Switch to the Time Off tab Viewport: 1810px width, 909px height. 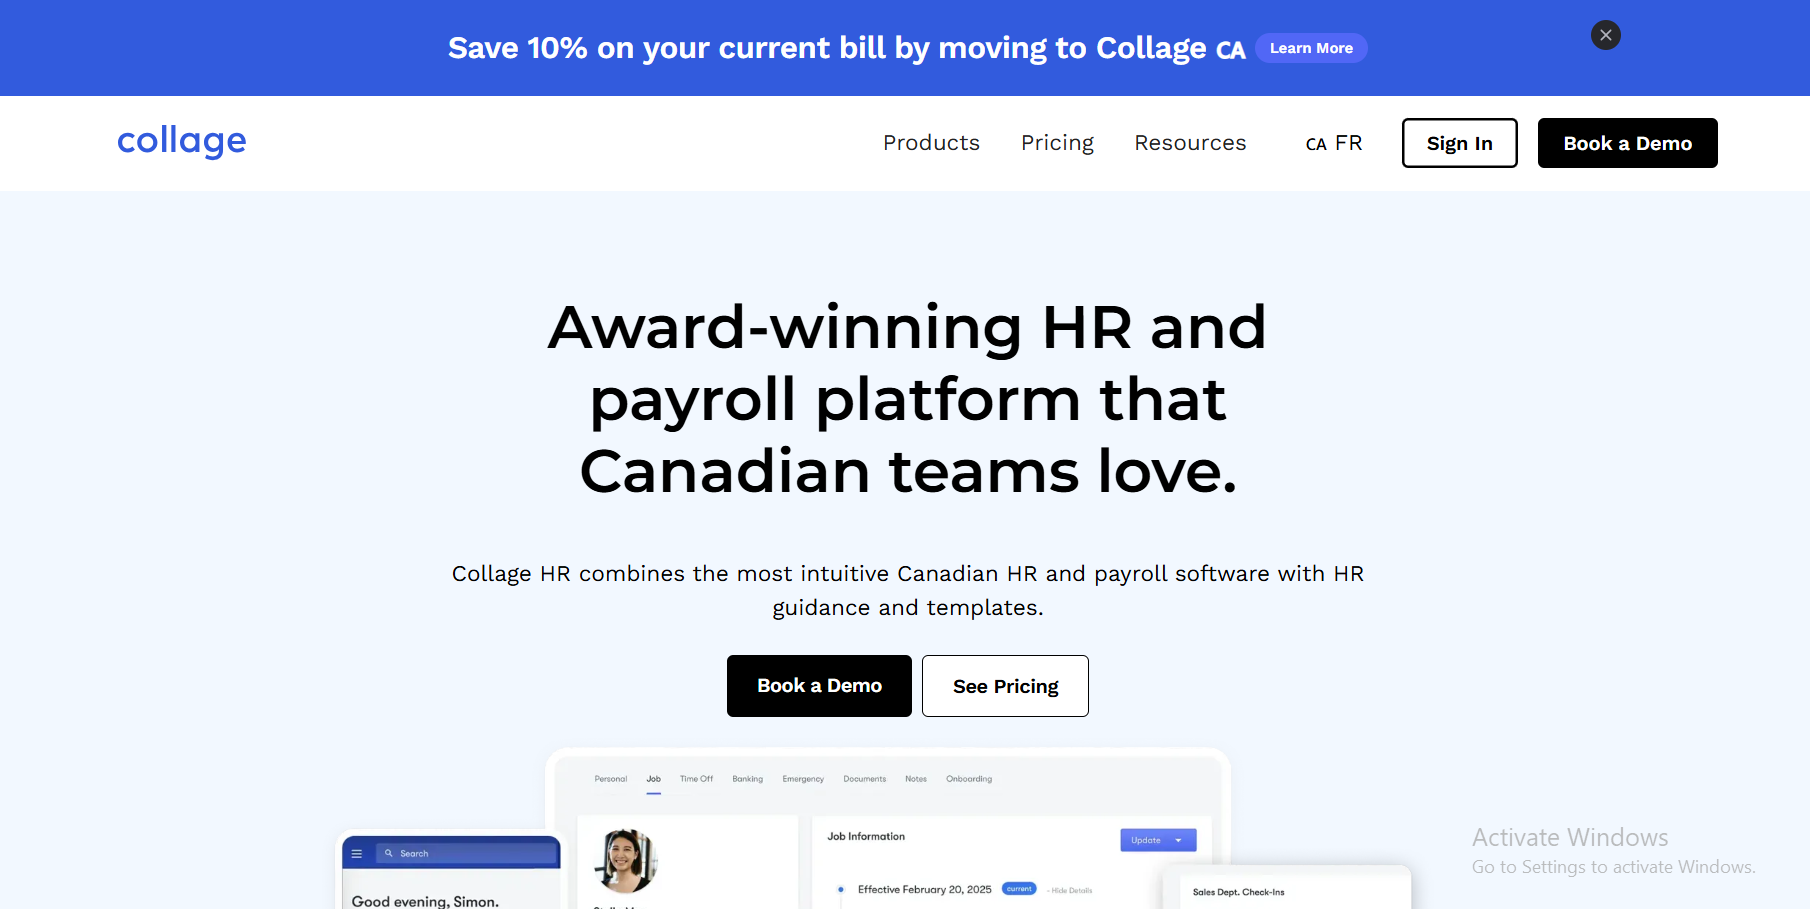[x=696, y=779]
